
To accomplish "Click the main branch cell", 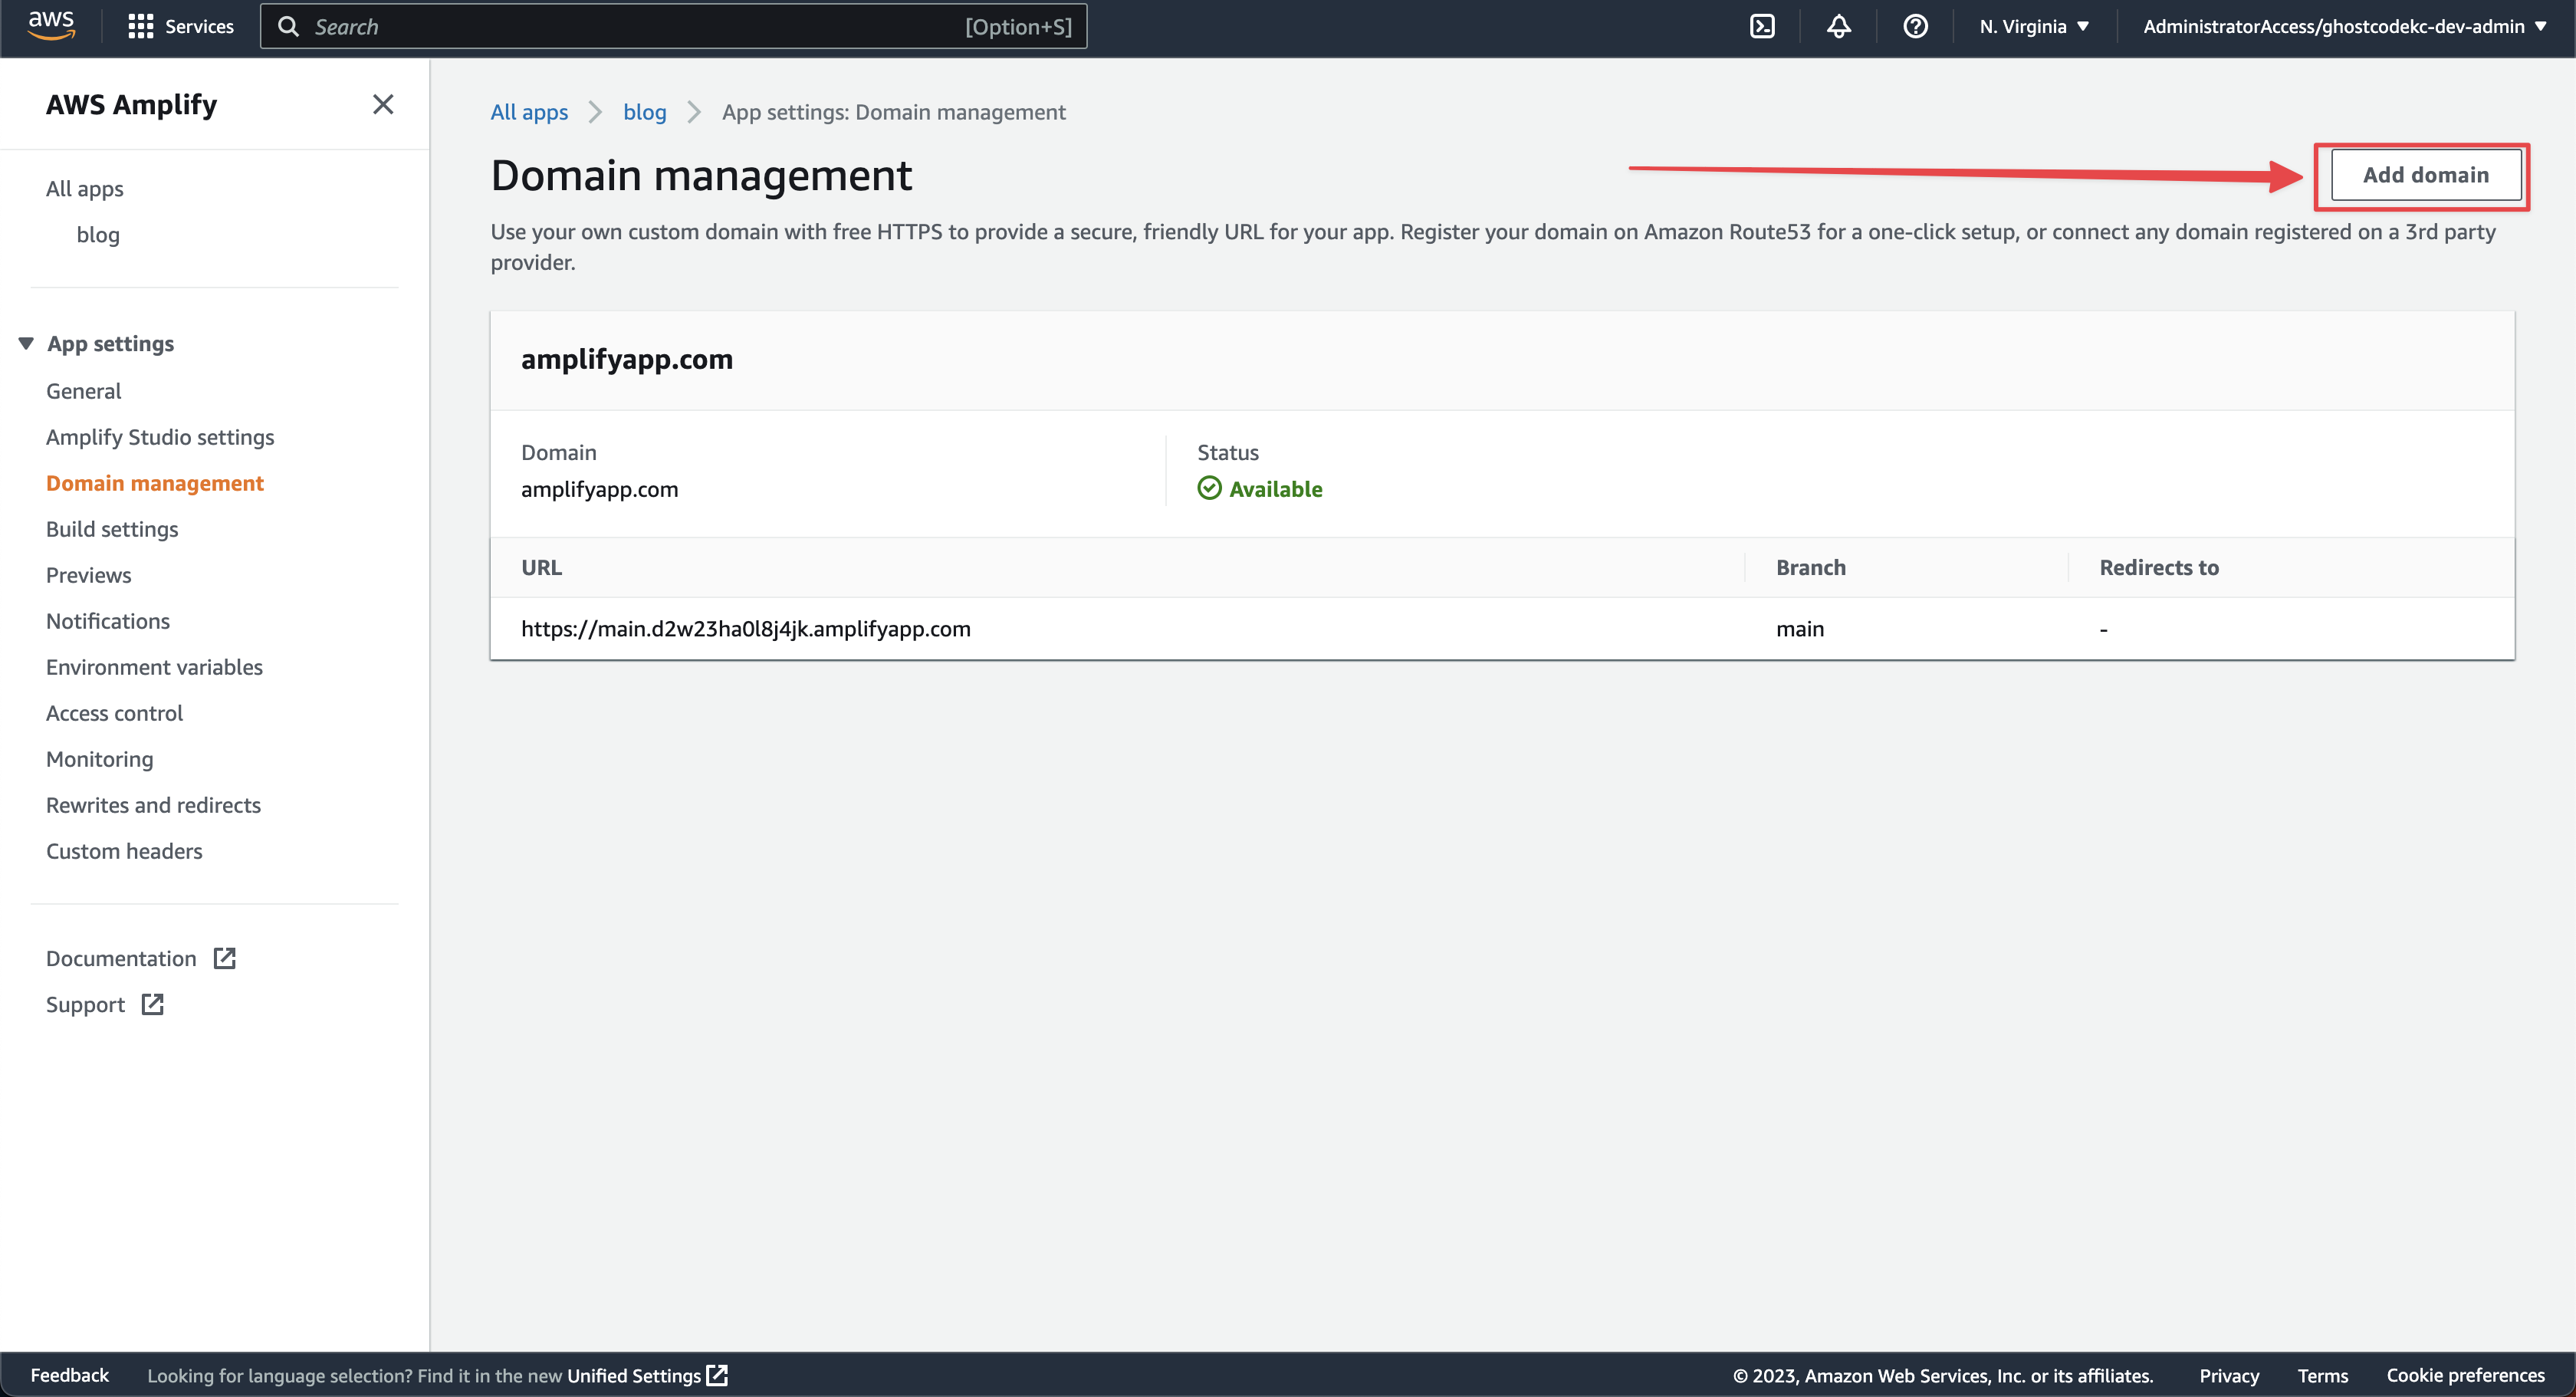I will pyautogui.click(x=1800, y=628).
